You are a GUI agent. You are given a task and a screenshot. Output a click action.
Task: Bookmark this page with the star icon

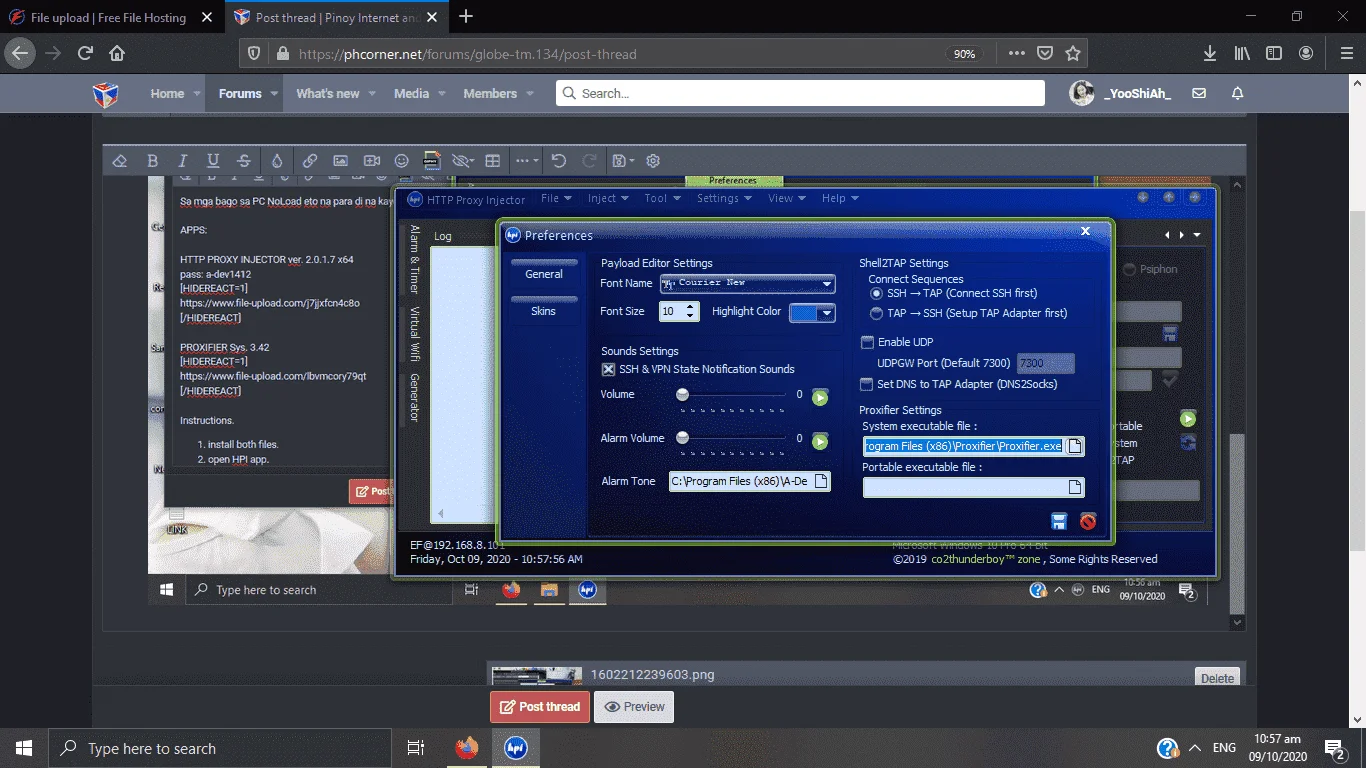1073,53
